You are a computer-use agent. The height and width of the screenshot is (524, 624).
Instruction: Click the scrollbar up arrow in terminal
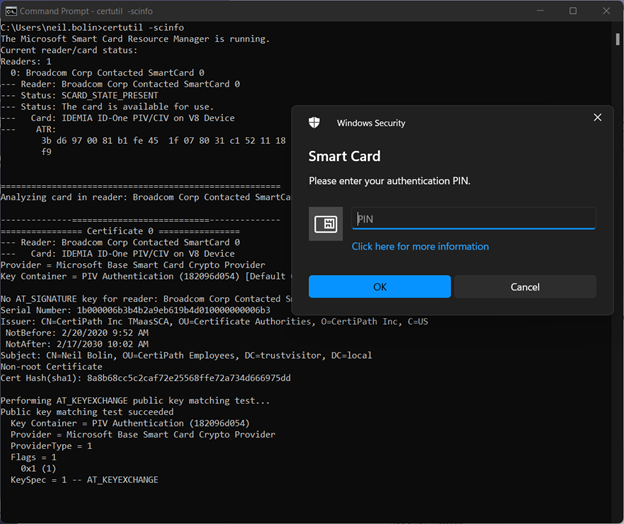pyautogui.click(x=618, y=26)
